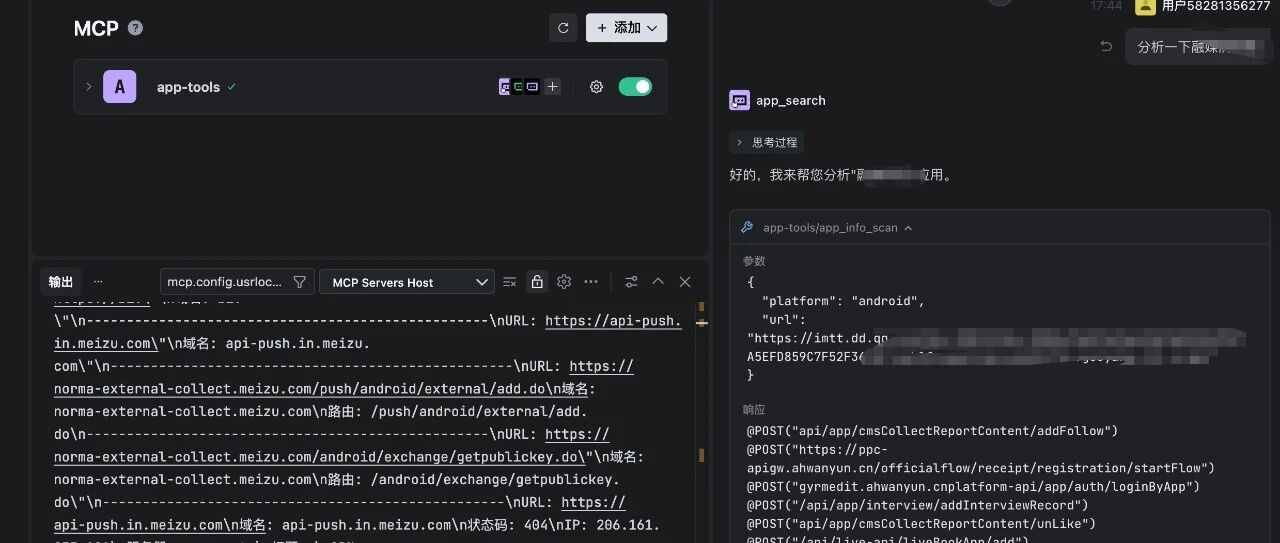Switch to the 输出 panel tab
This screenshot has width=1280, height=543.
point(61,282)
